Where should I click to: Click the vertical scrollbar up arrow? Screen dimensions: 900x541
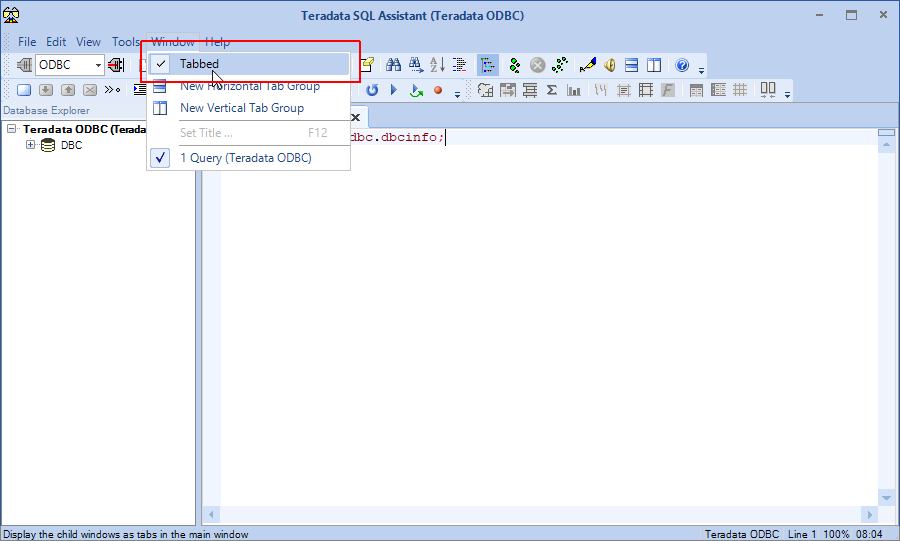(x=886, y=145)
